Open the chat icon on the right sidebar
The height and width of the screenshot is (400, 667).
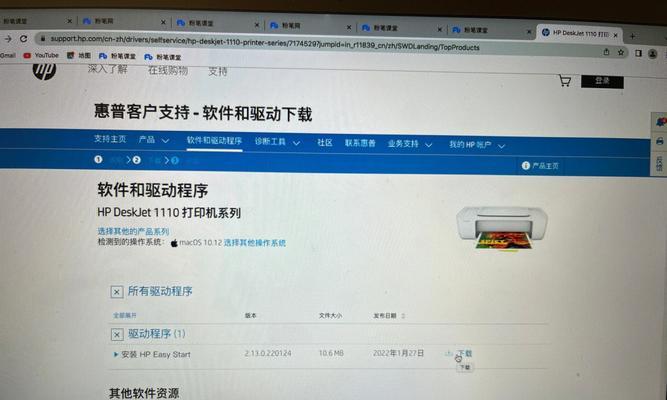pyautogui.click(x=660, y=122)
